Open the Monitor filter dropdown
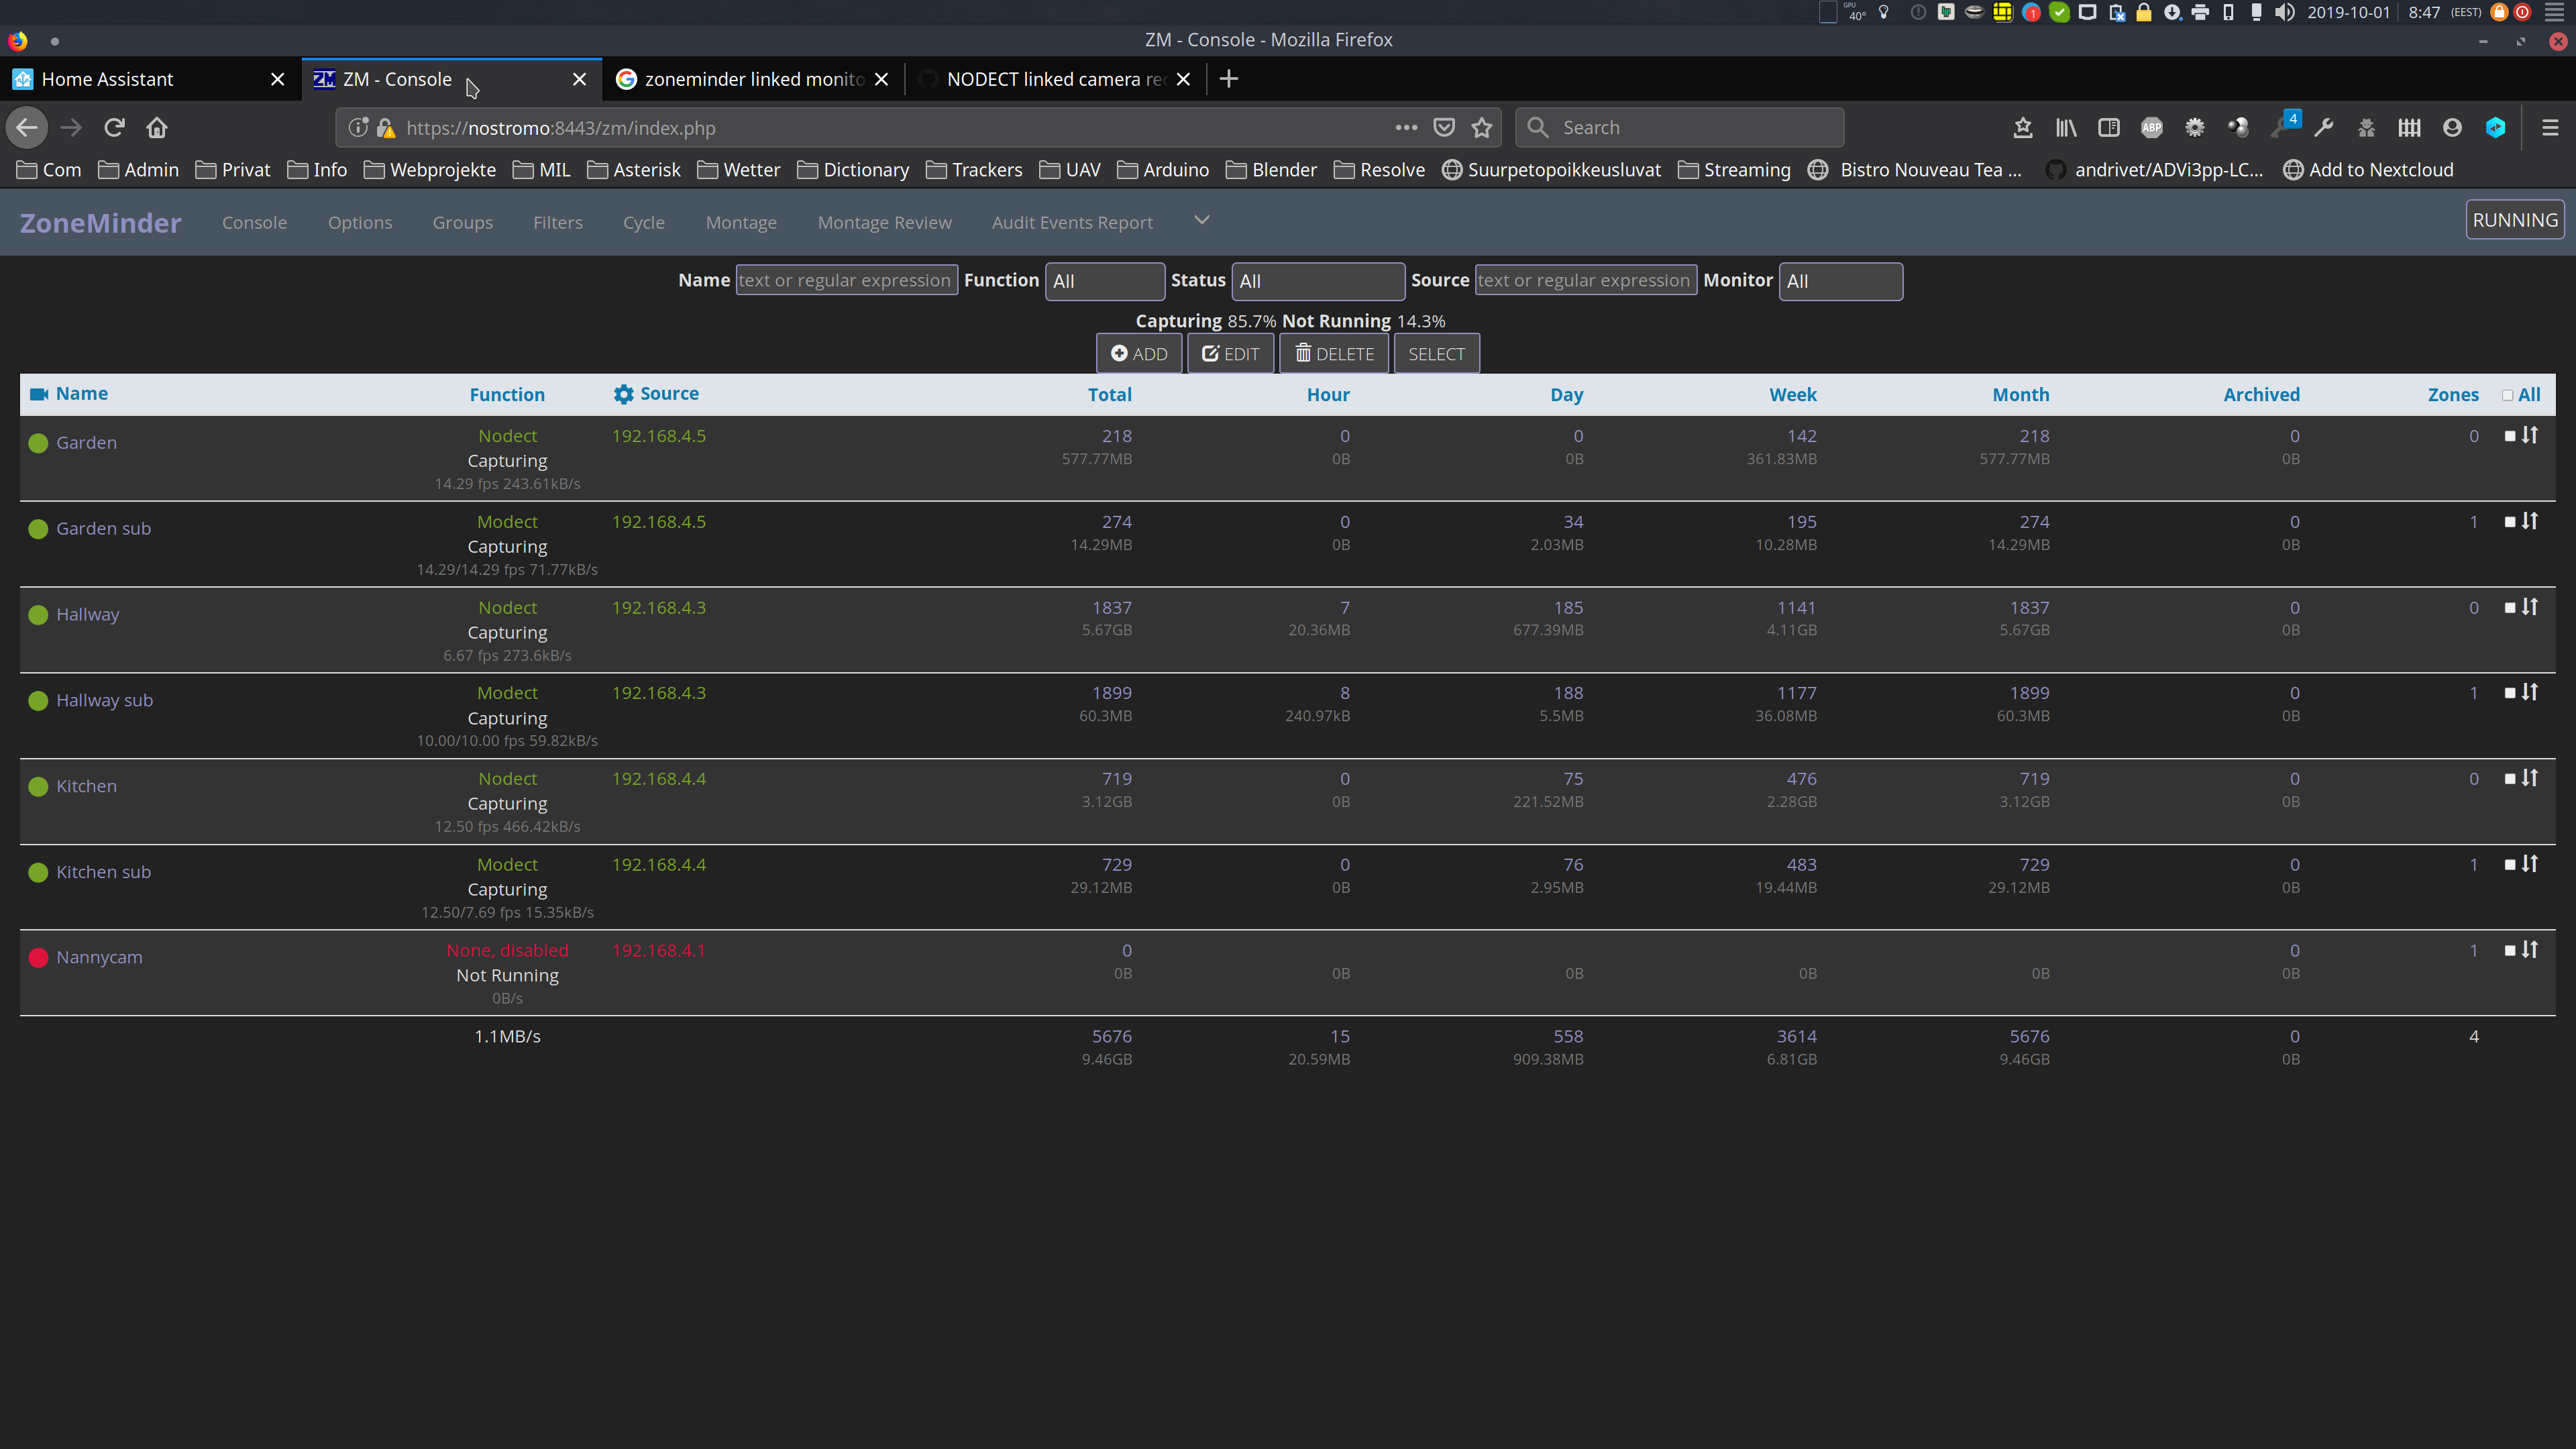 [1840, 281]
